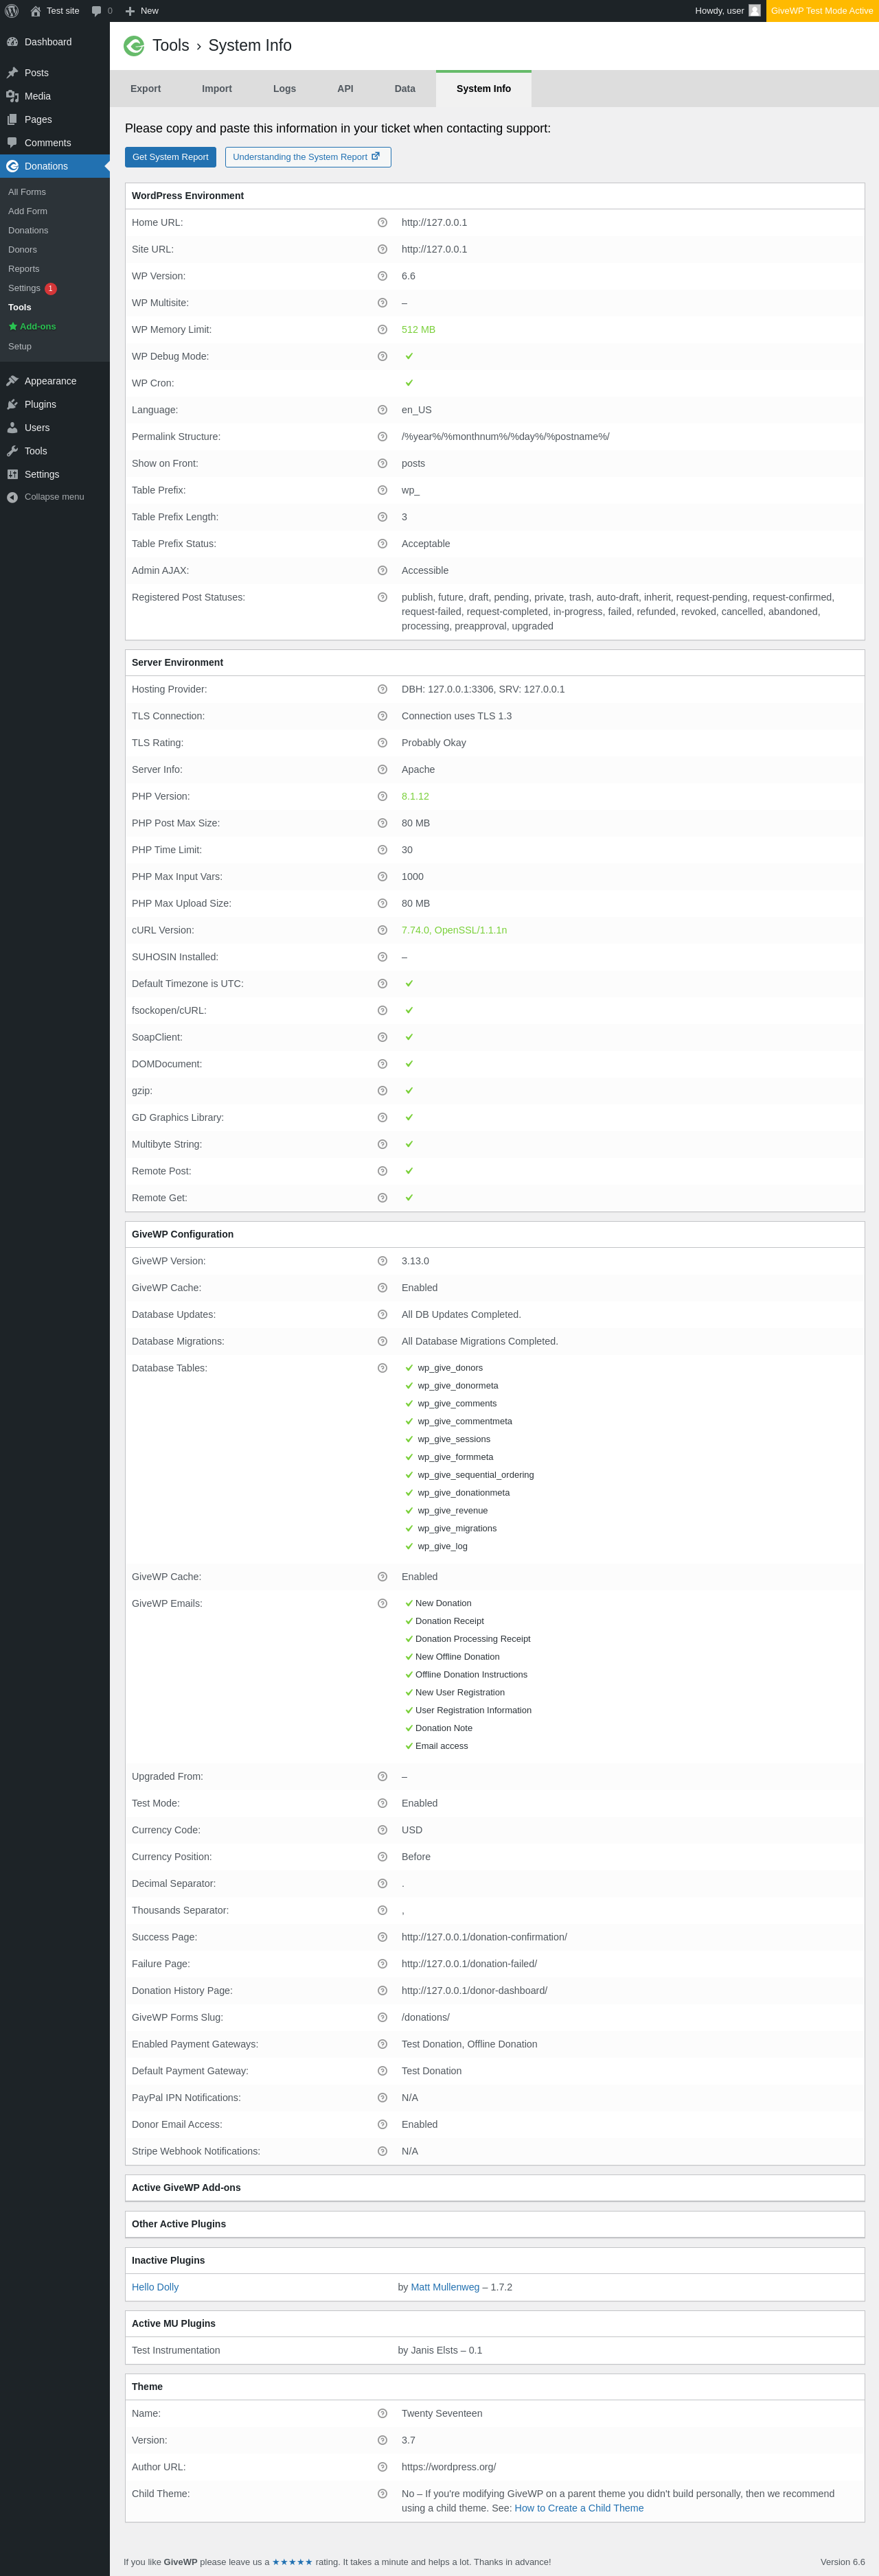Viewport: 879px width, 2576px height.
Task: Click the WordPress logo in admin bar
Action: 12,11
